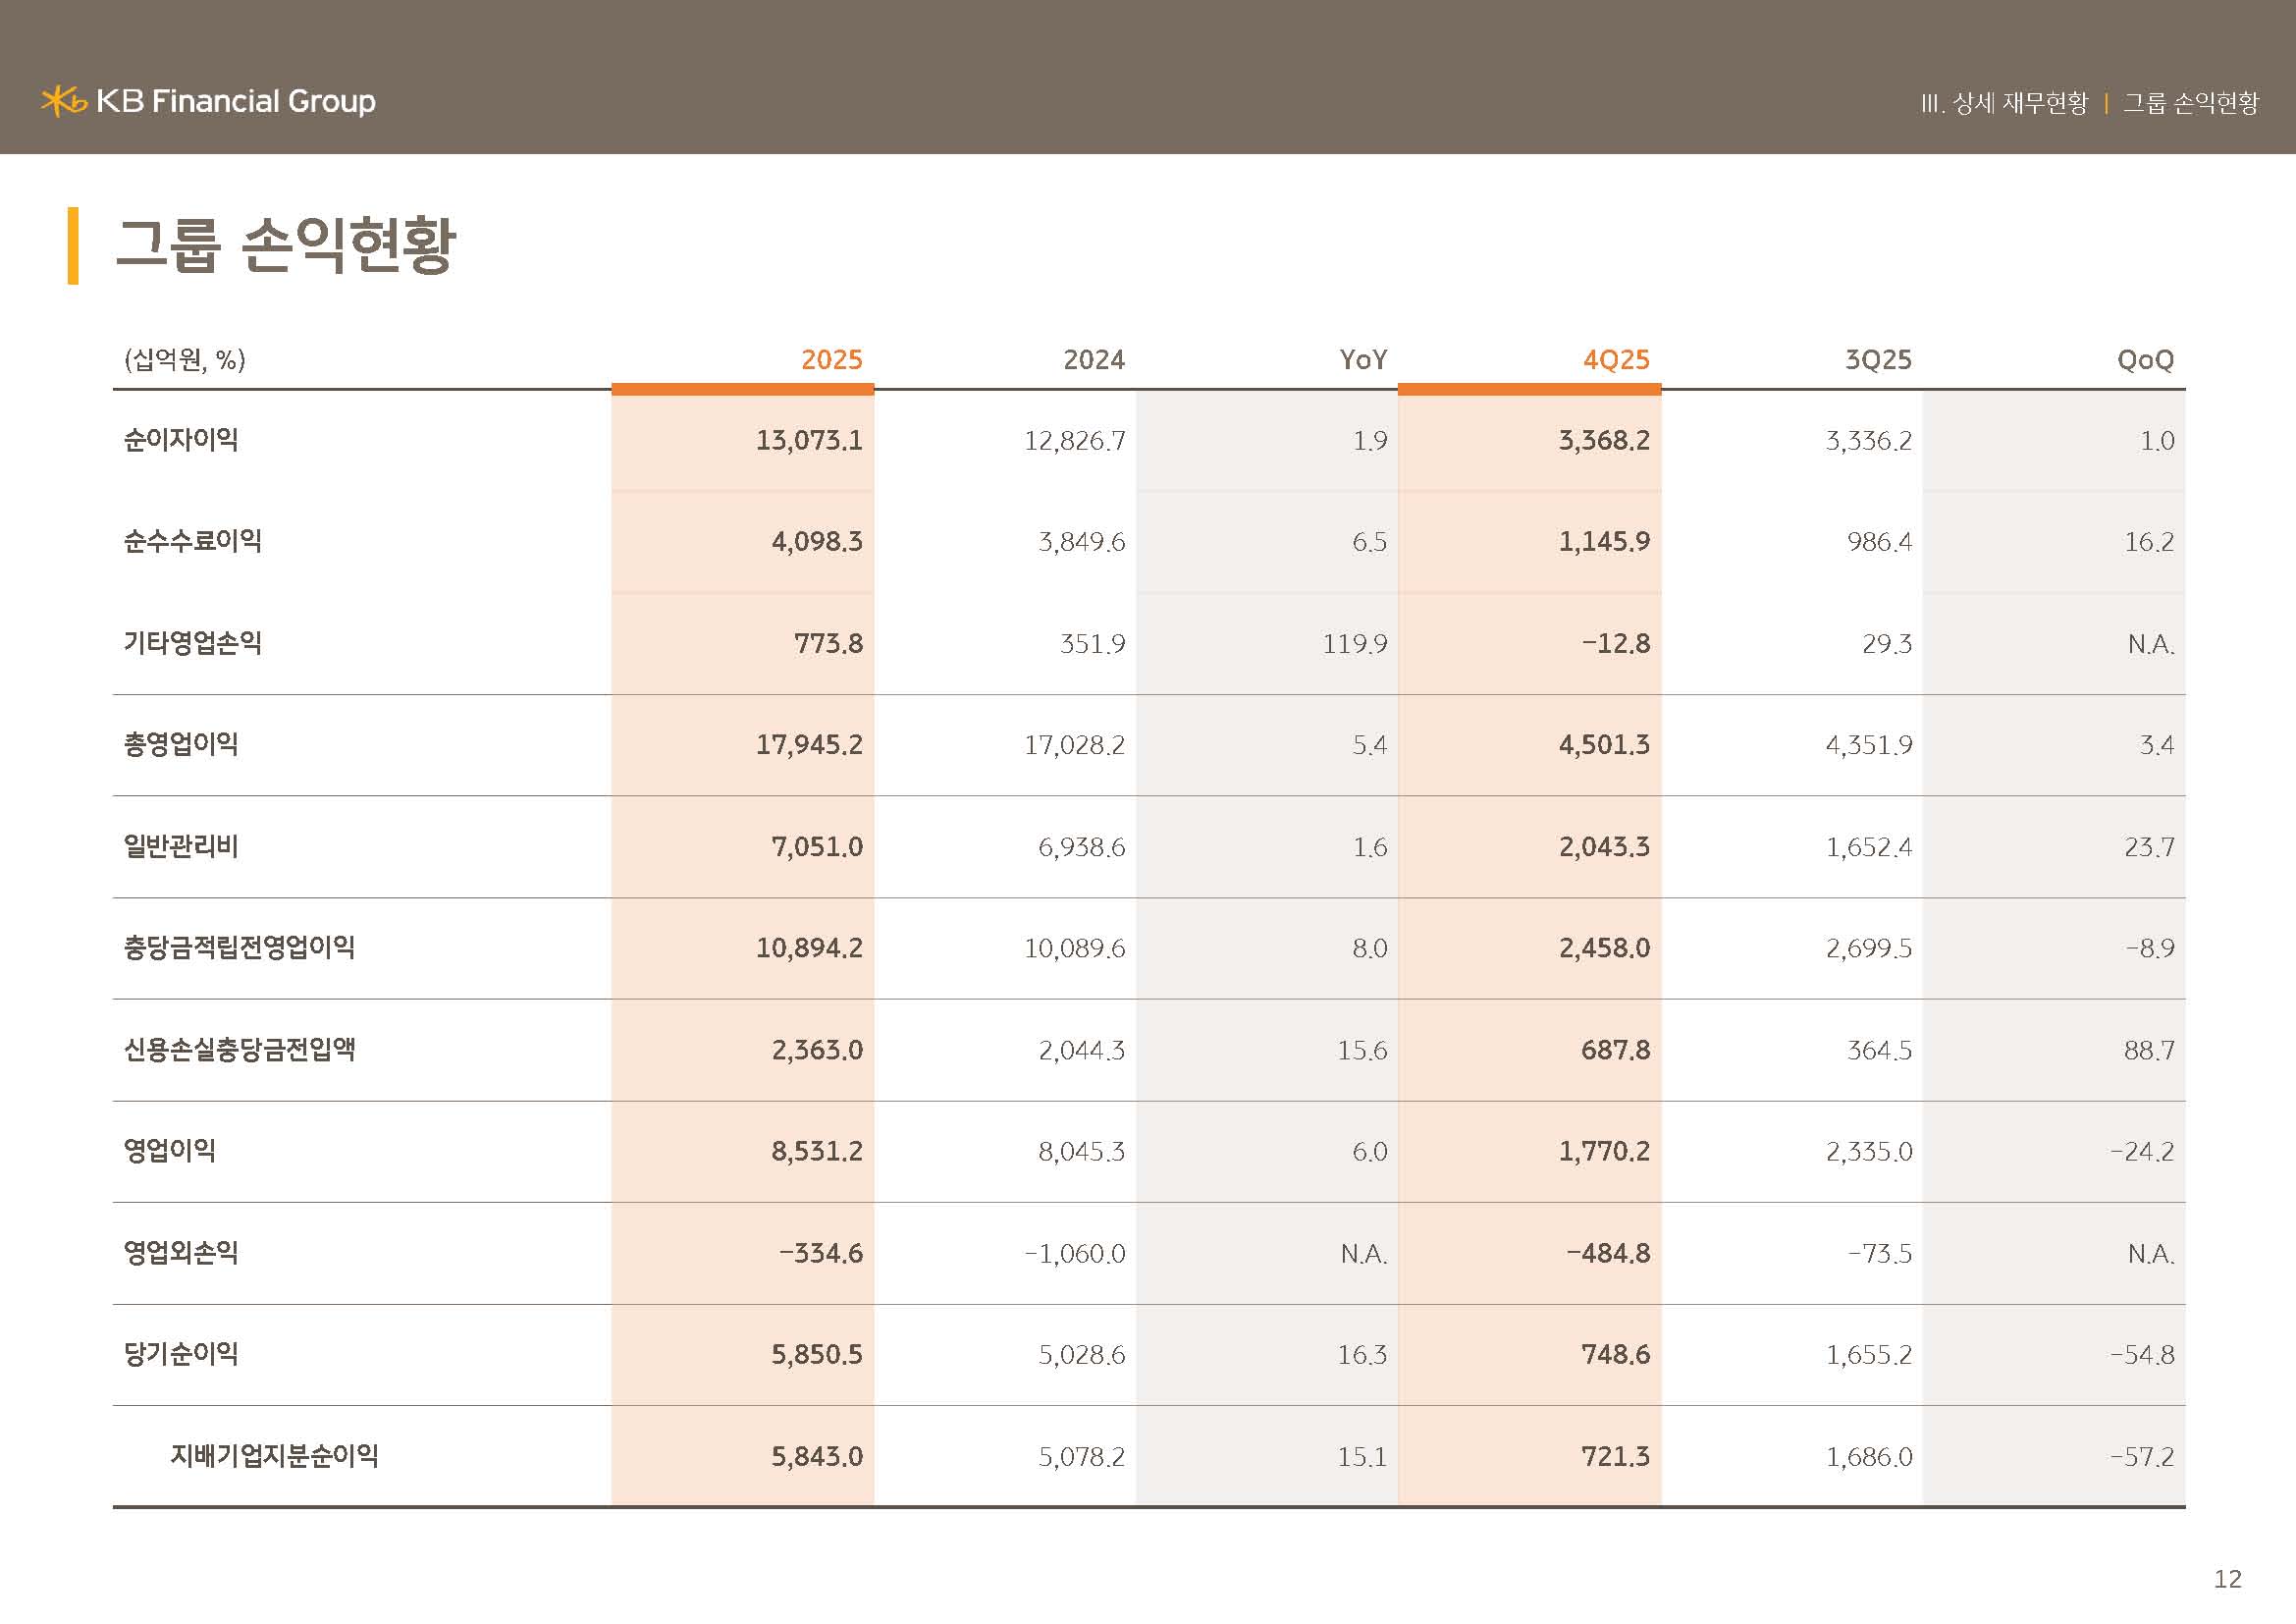Click the KB Financial Group title text

click(236, 101)
